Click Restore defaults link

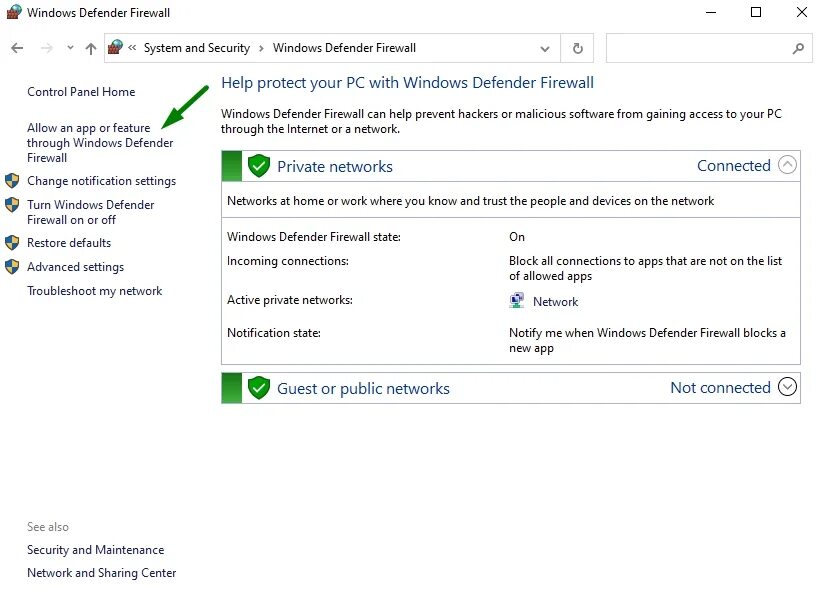coord(69,243)
